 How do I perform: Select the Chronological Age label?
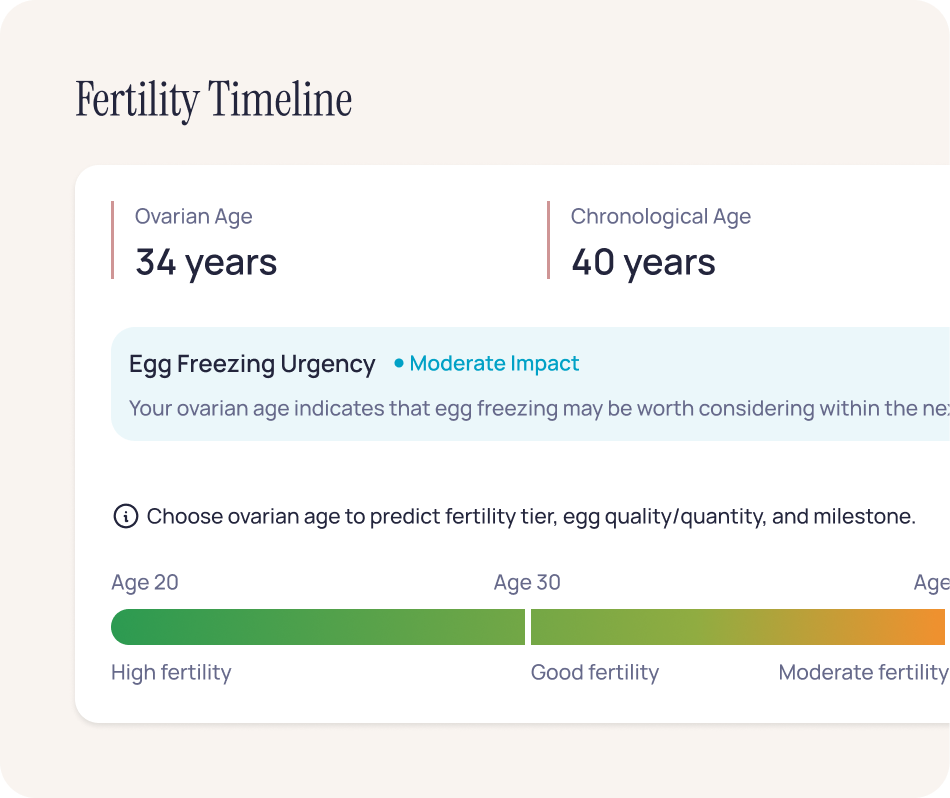(x=660, y=217)
